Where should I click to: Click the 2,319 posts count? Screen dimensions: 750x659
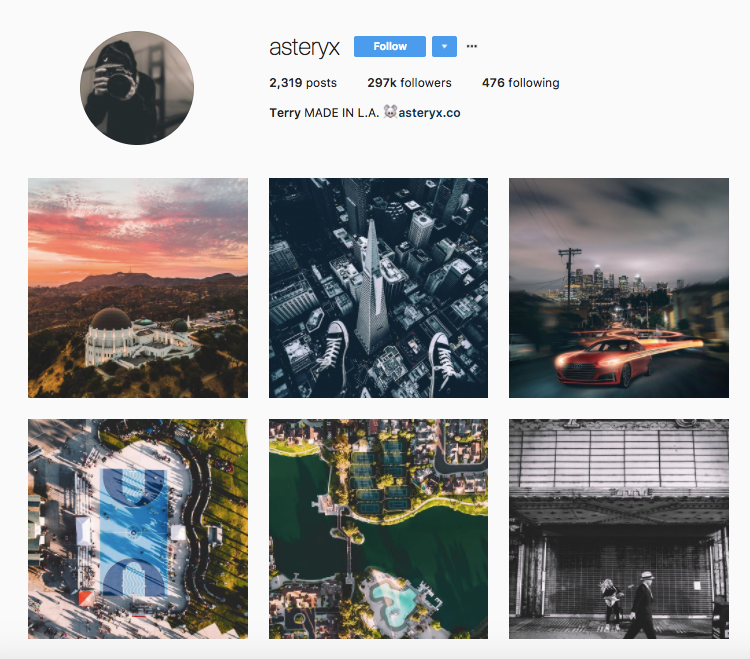tap(303, 83)
